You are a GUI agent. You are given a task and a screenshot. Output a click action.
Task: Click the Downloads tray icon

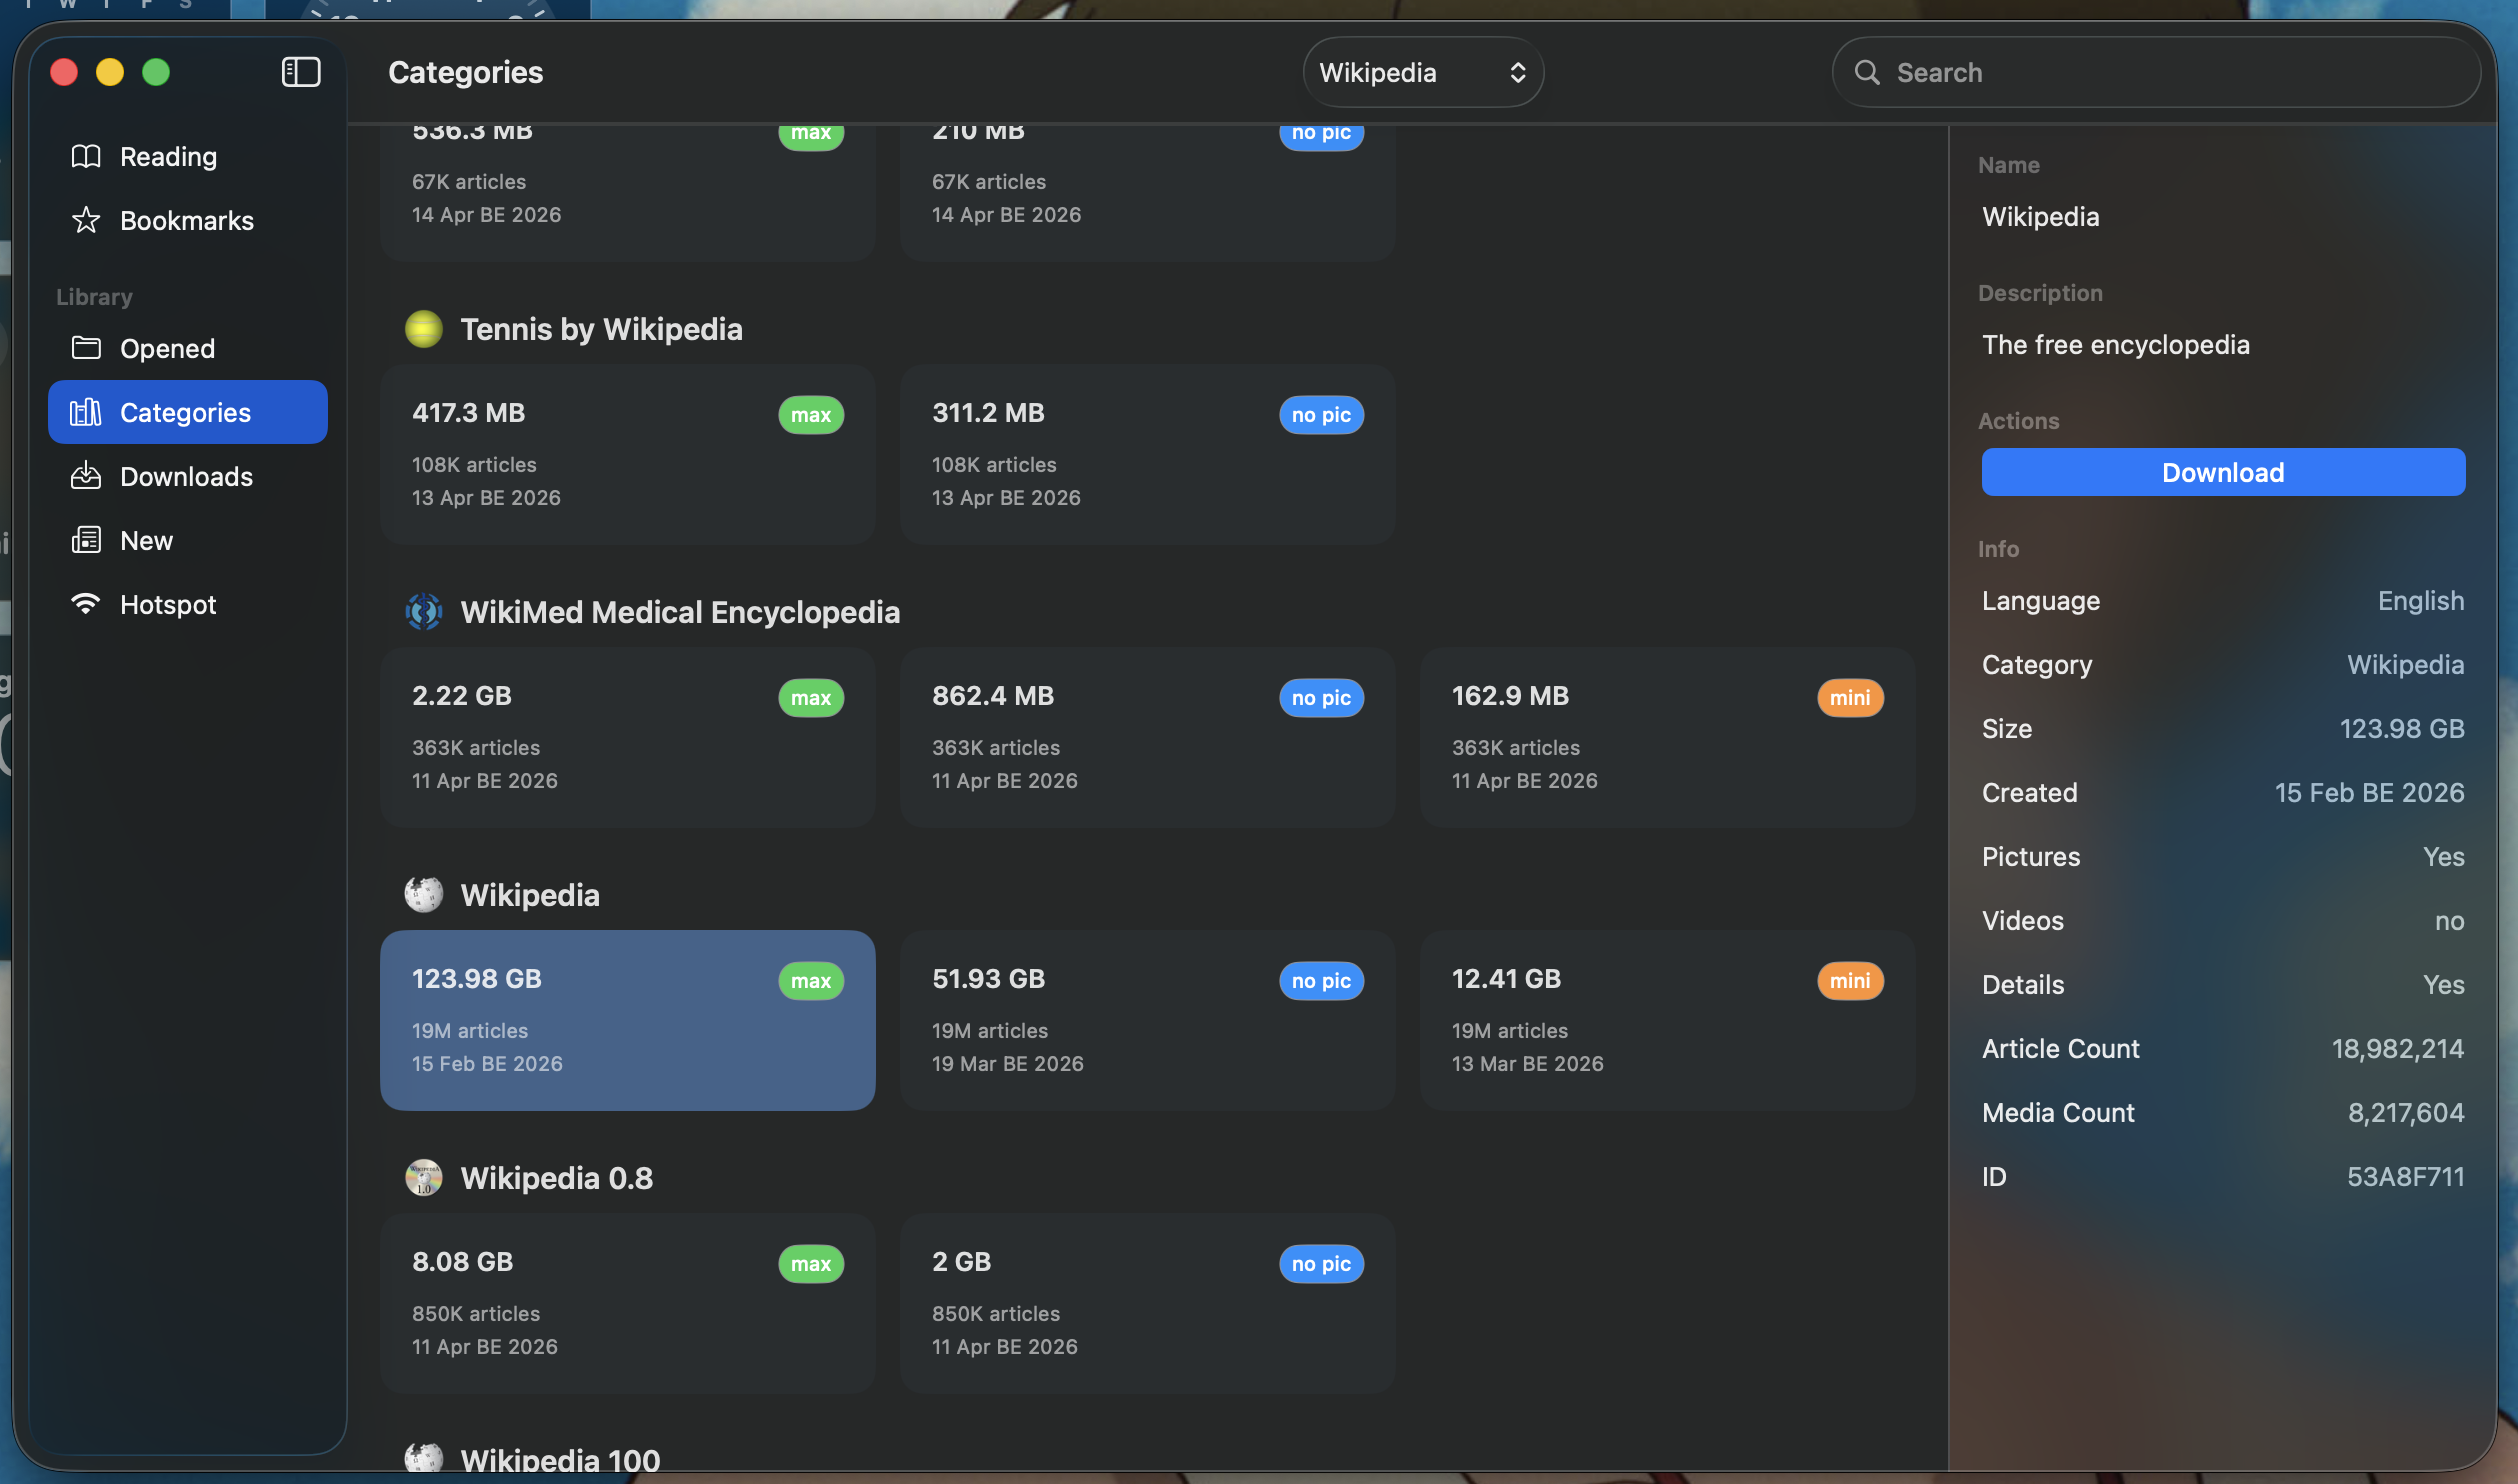point(86,476)
